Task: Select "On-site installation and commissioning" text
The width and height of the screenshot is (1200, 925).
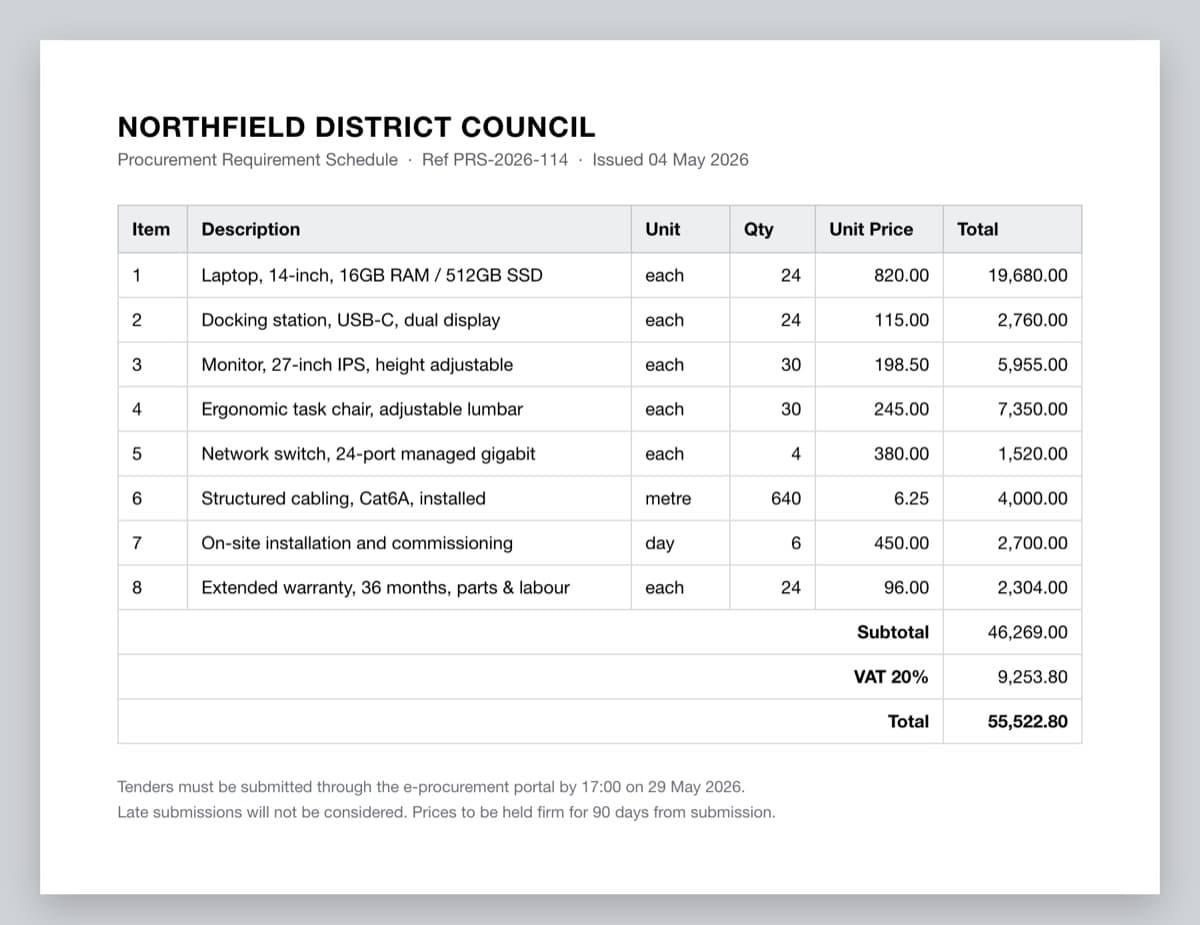Action: (357, 543)
